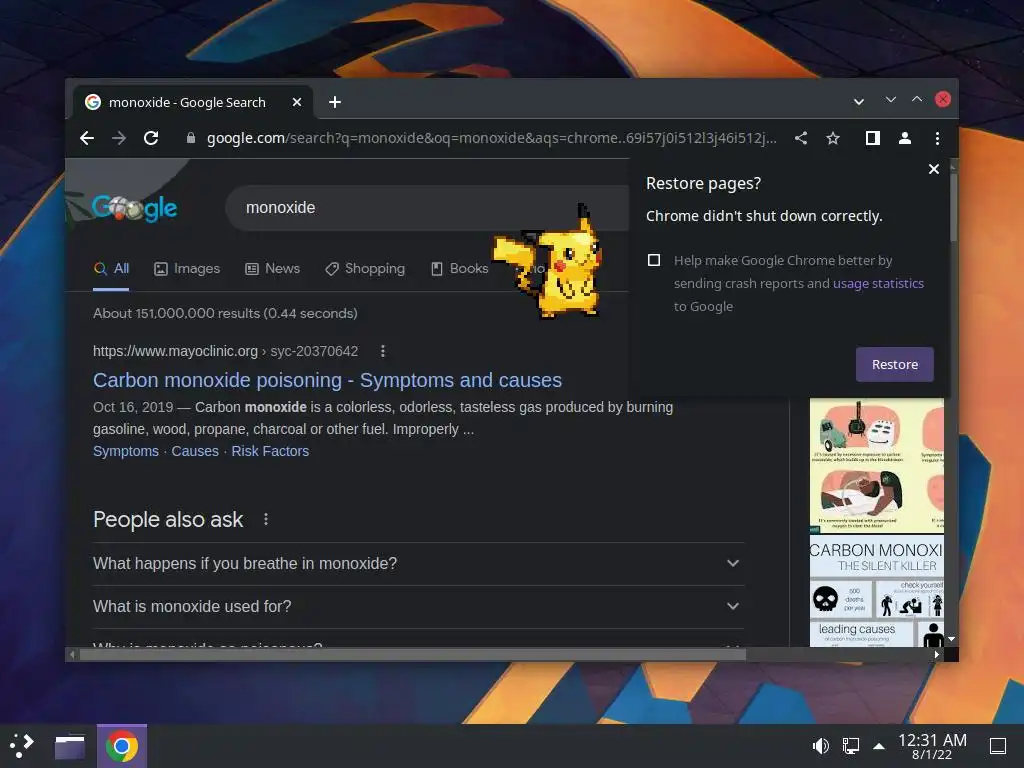Image resolution: width=1024 pixels, height=768 pixels.
Task: Share this page via share icon
Action: 801,138
